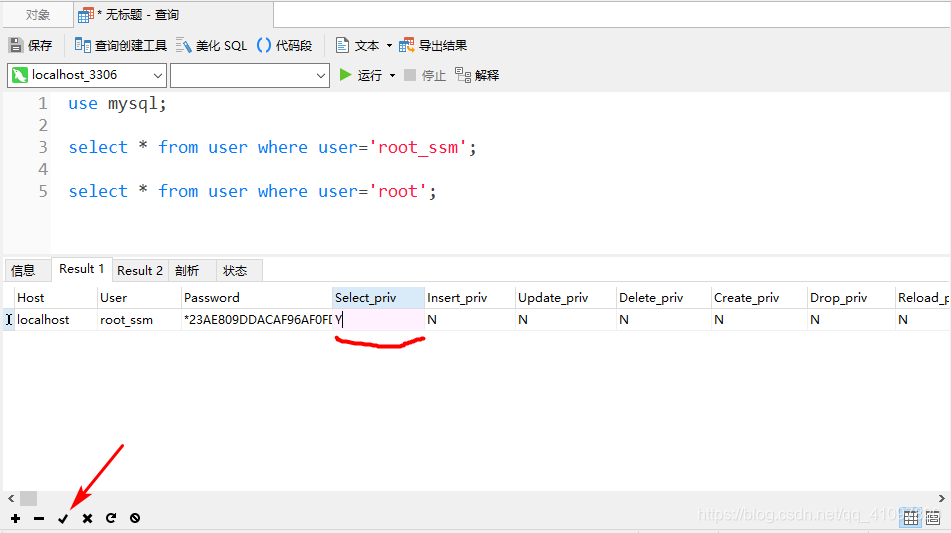Apply changes with the checkmark icon
This screenshot has height=533, width=951.
pos(63,518)
